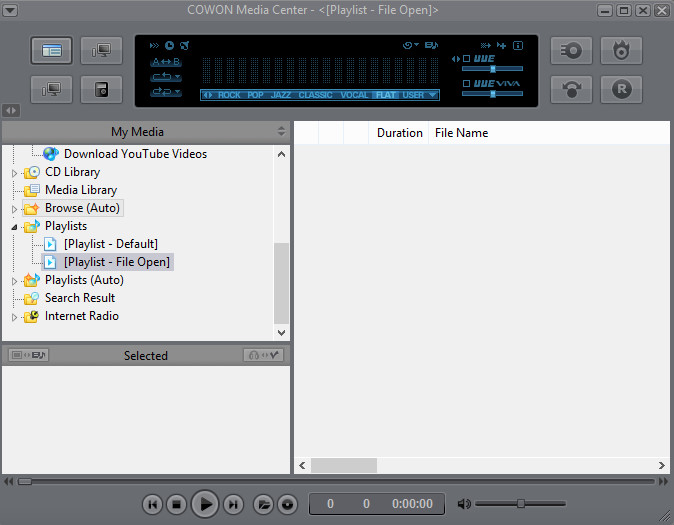The height and width of the screenshot is (525, 674).
Task: Select the USER equalizer preset
Action: [x=413, y=95]
